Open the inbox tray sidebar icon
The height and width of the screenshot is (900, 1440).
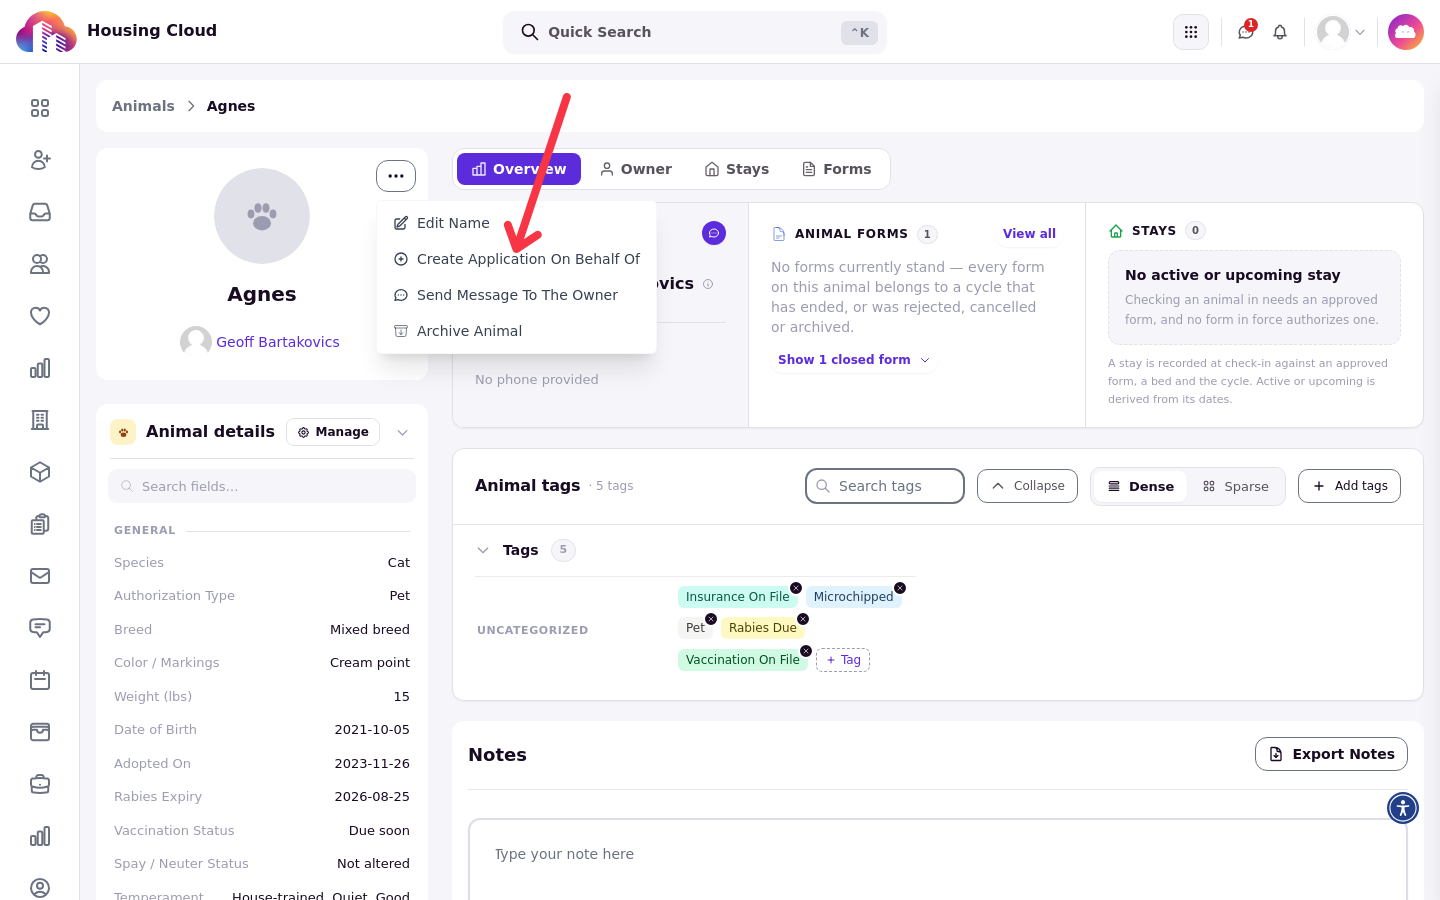pos(40,212)
